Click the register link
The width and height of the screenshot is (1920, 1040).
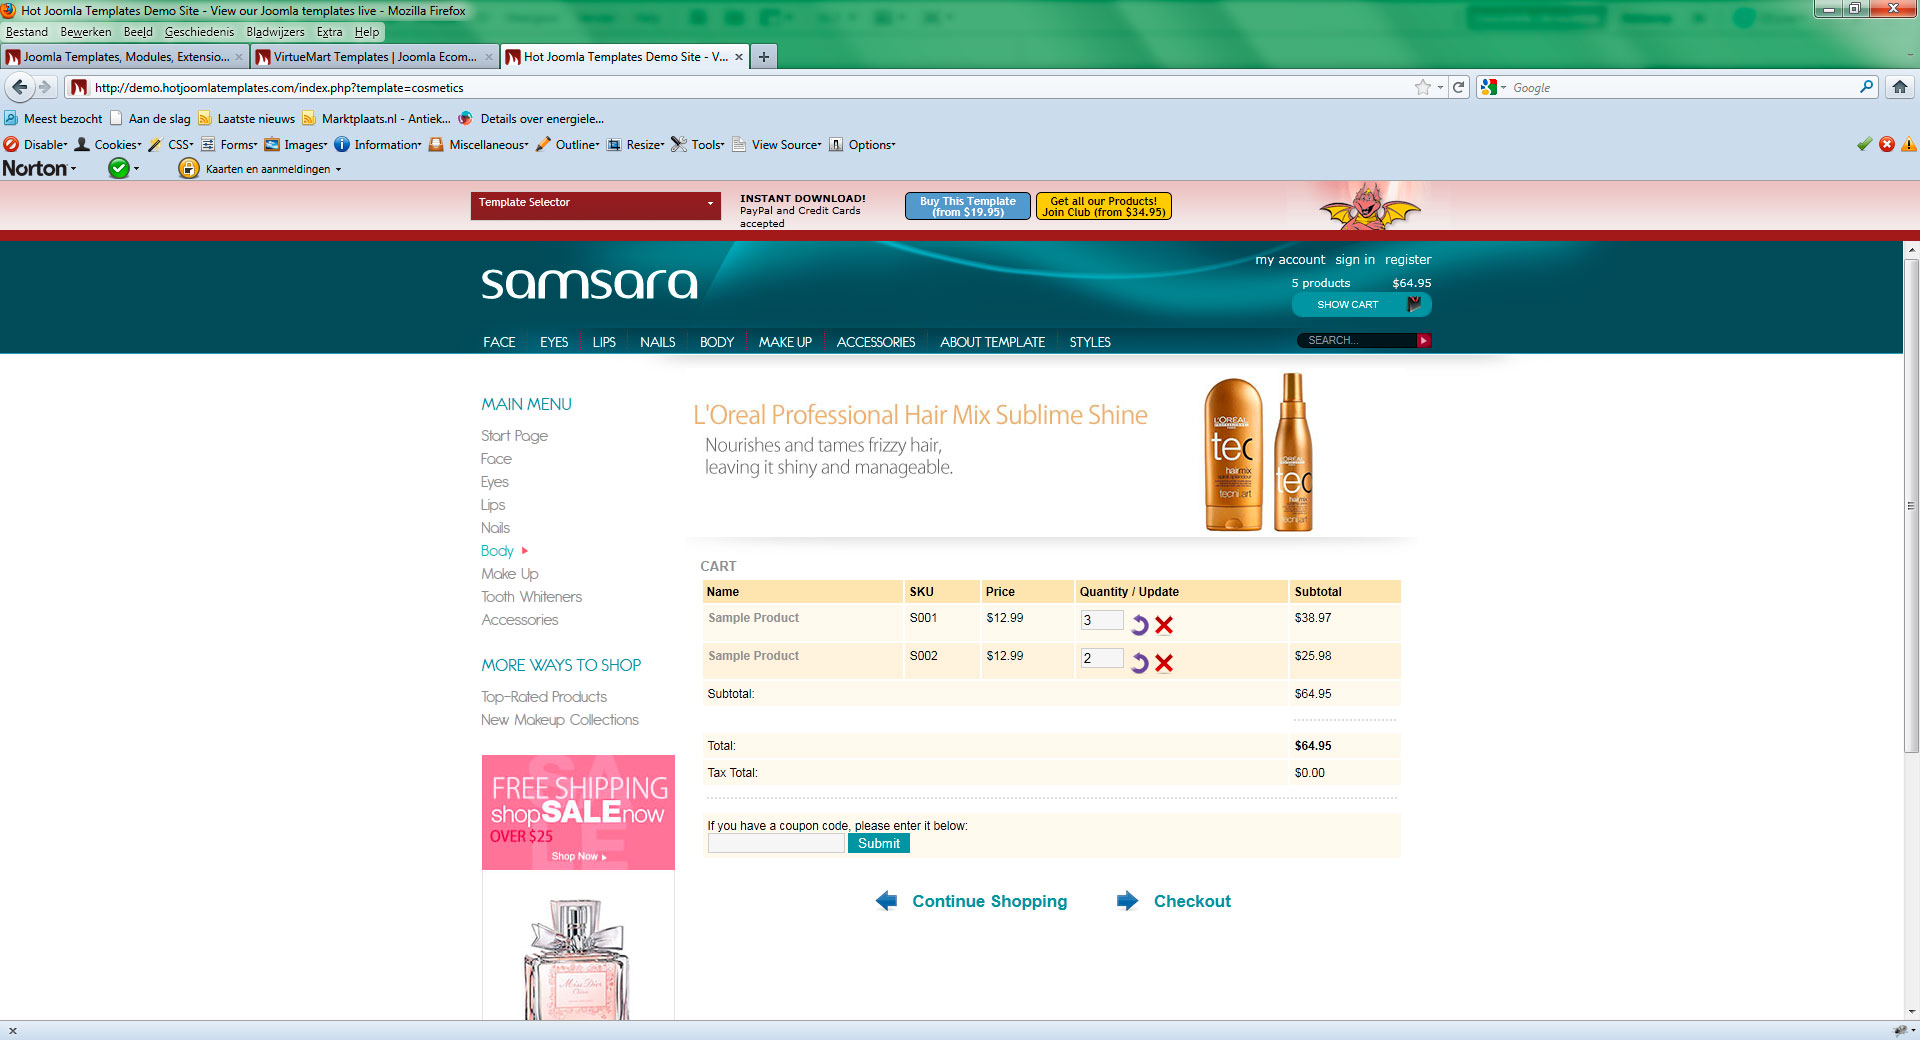pos(1408,260)
